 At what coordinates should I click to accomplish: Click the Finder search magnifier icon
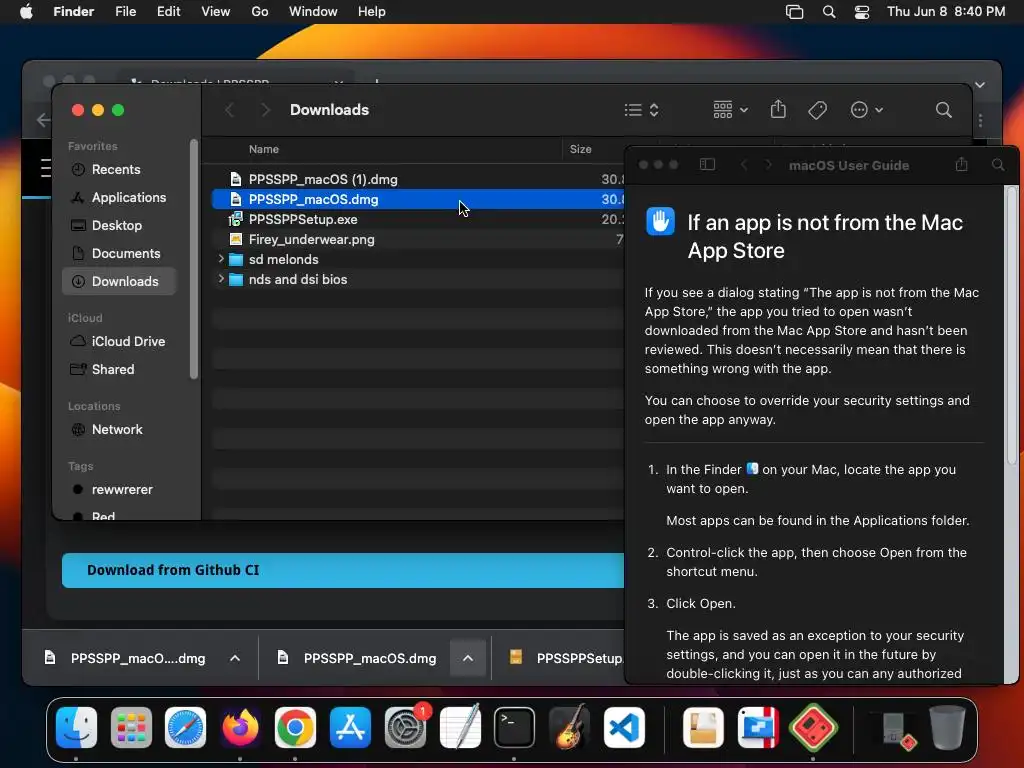(x=944, y=110)
